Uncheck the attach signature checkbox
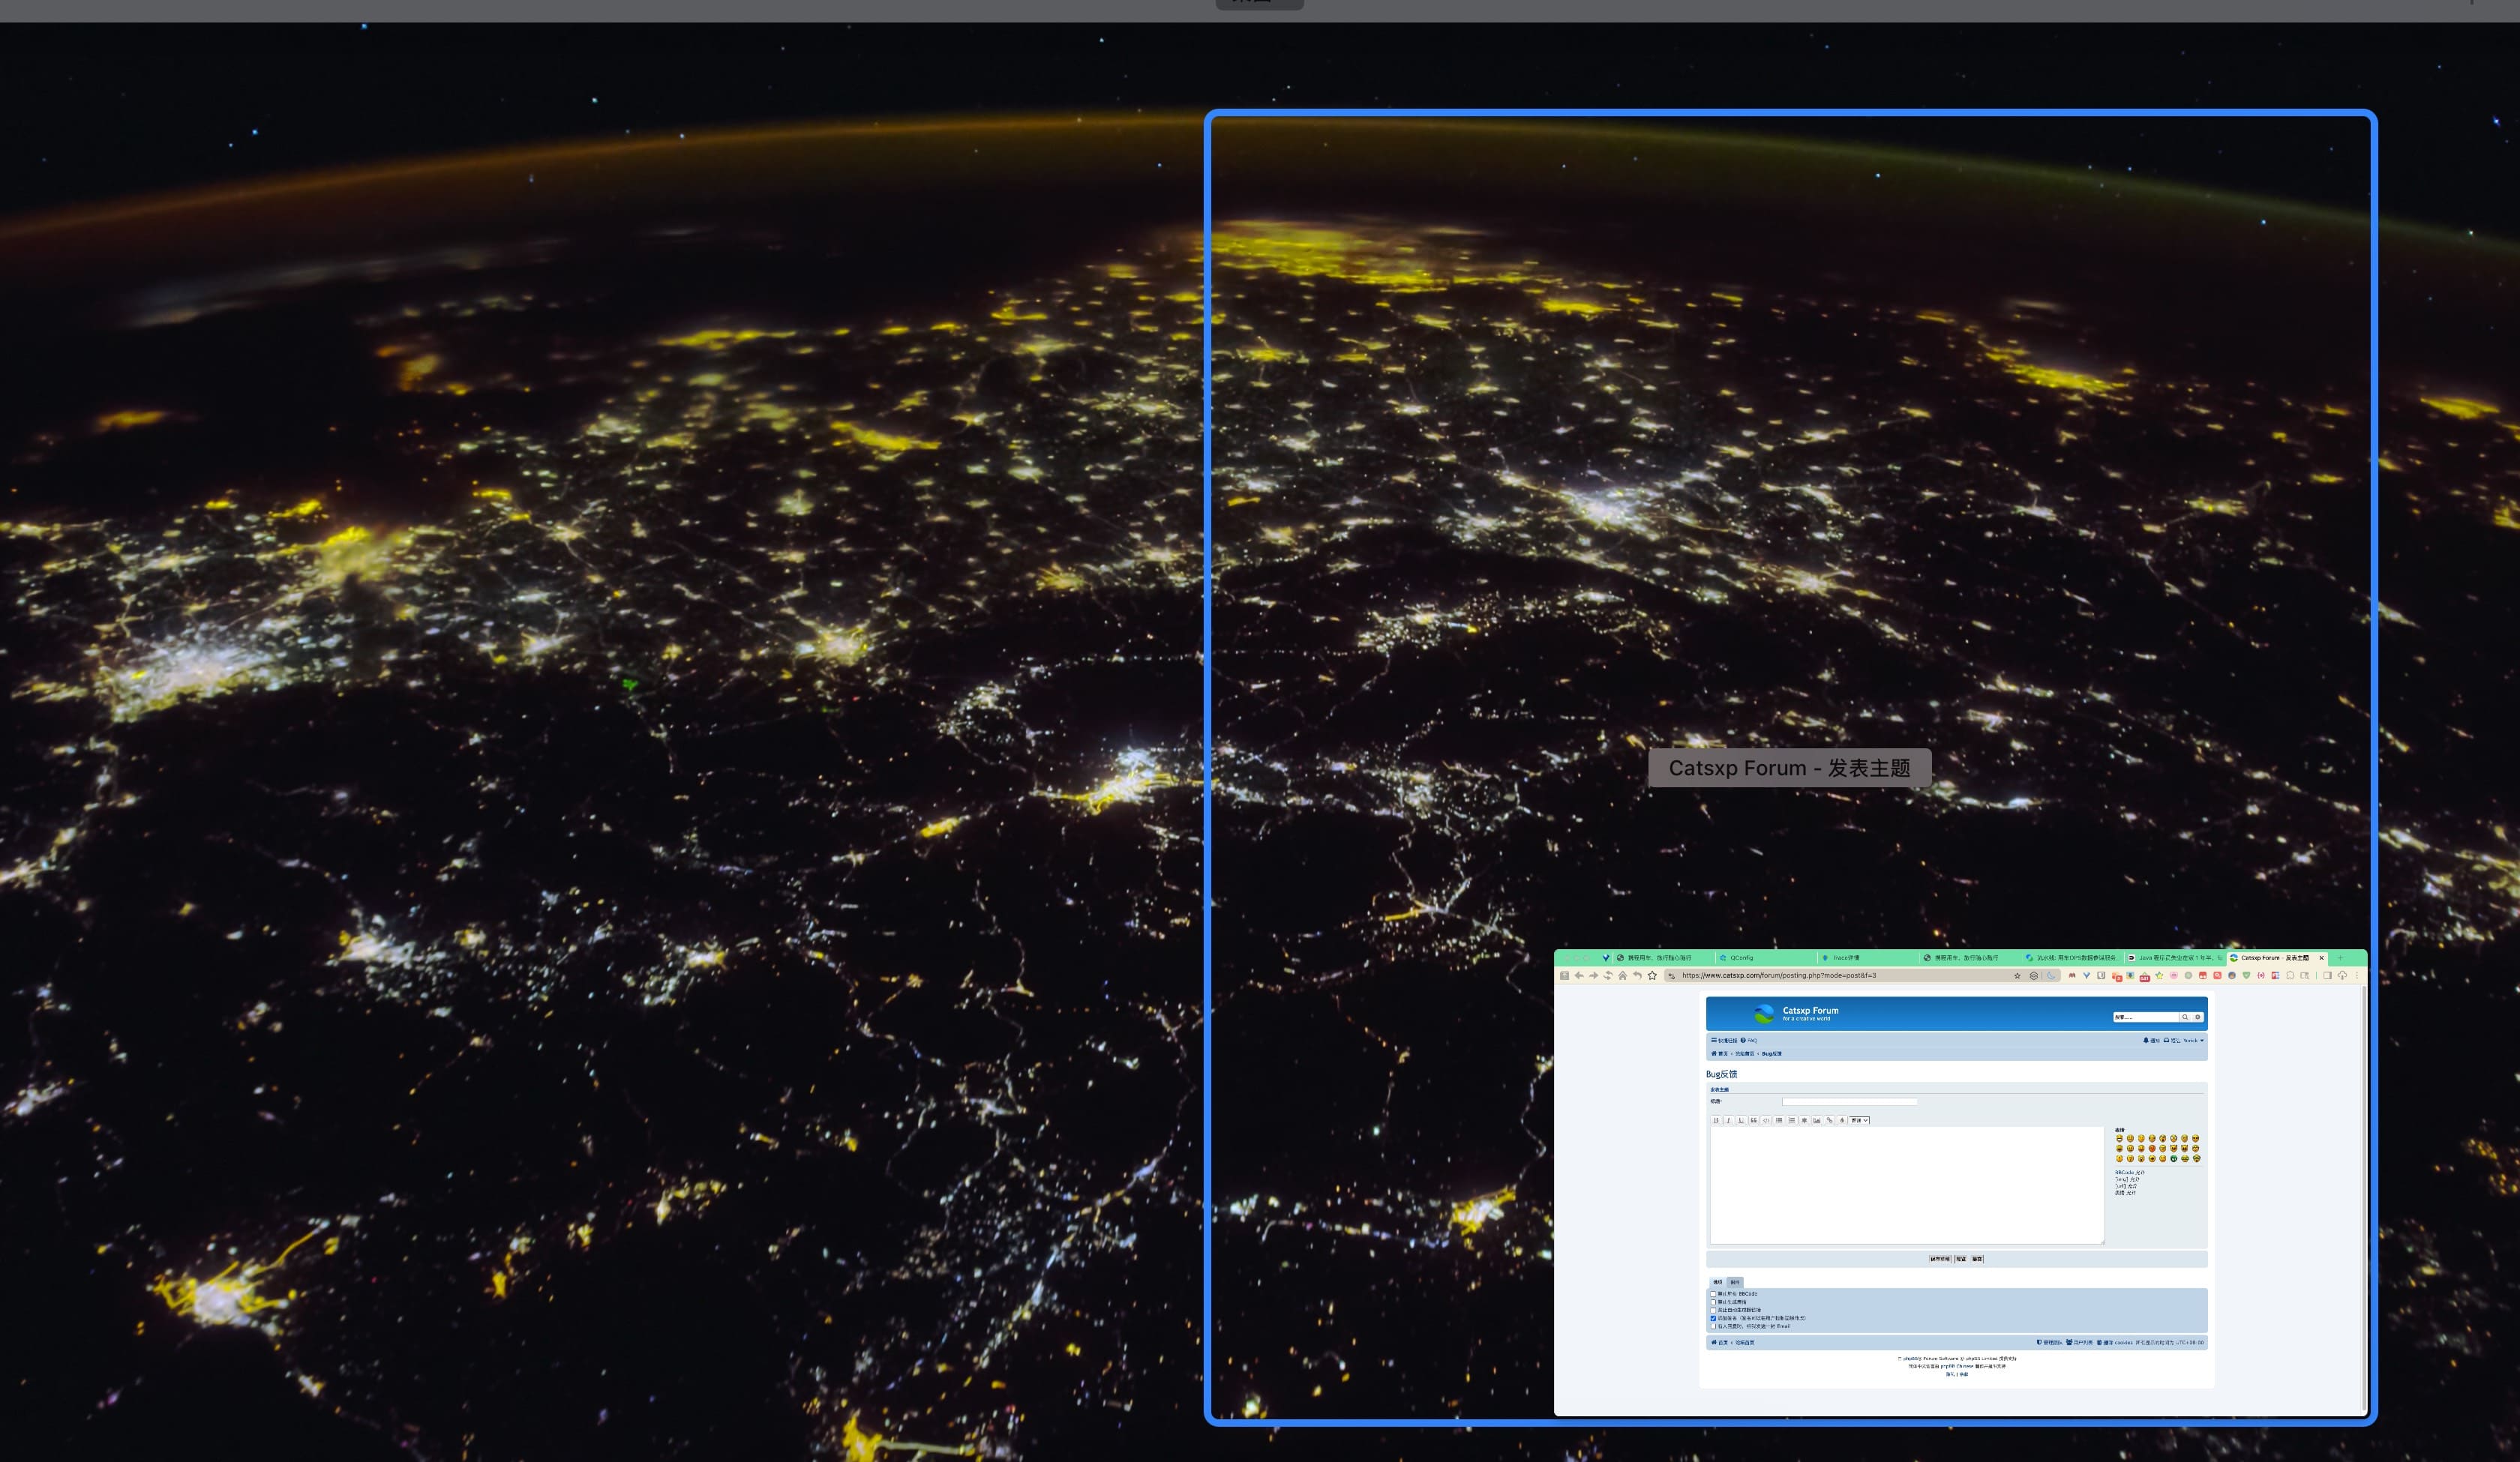The width and height of the screenshot is (2520, 1462). coord(1714,1318)
